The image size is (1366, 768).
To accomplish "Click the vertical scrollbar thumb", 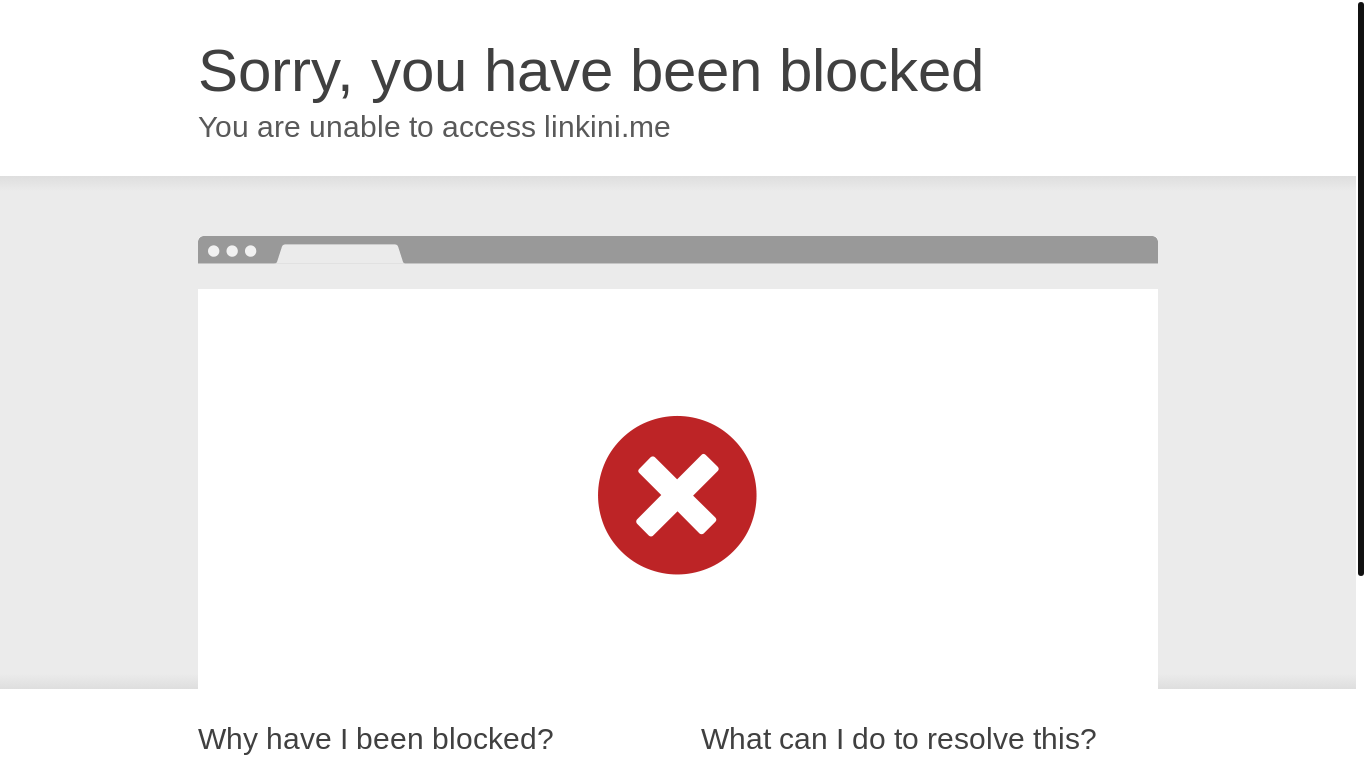I will tap(1360, 288).
